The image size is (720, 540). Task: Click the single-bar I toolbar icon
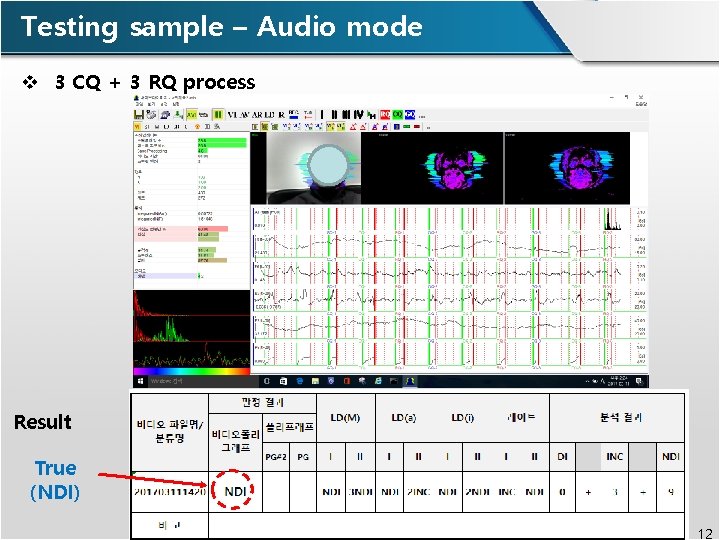point(322,115)
